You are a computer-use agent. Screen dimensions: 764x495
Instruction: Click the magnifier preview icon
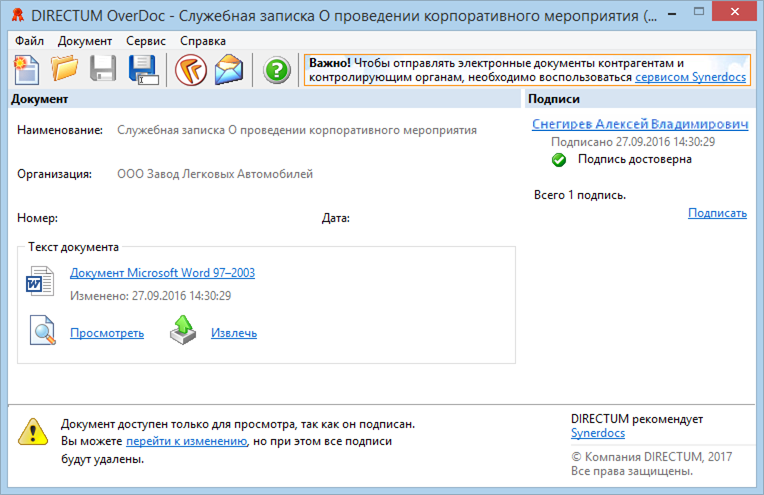coord(42,330)
